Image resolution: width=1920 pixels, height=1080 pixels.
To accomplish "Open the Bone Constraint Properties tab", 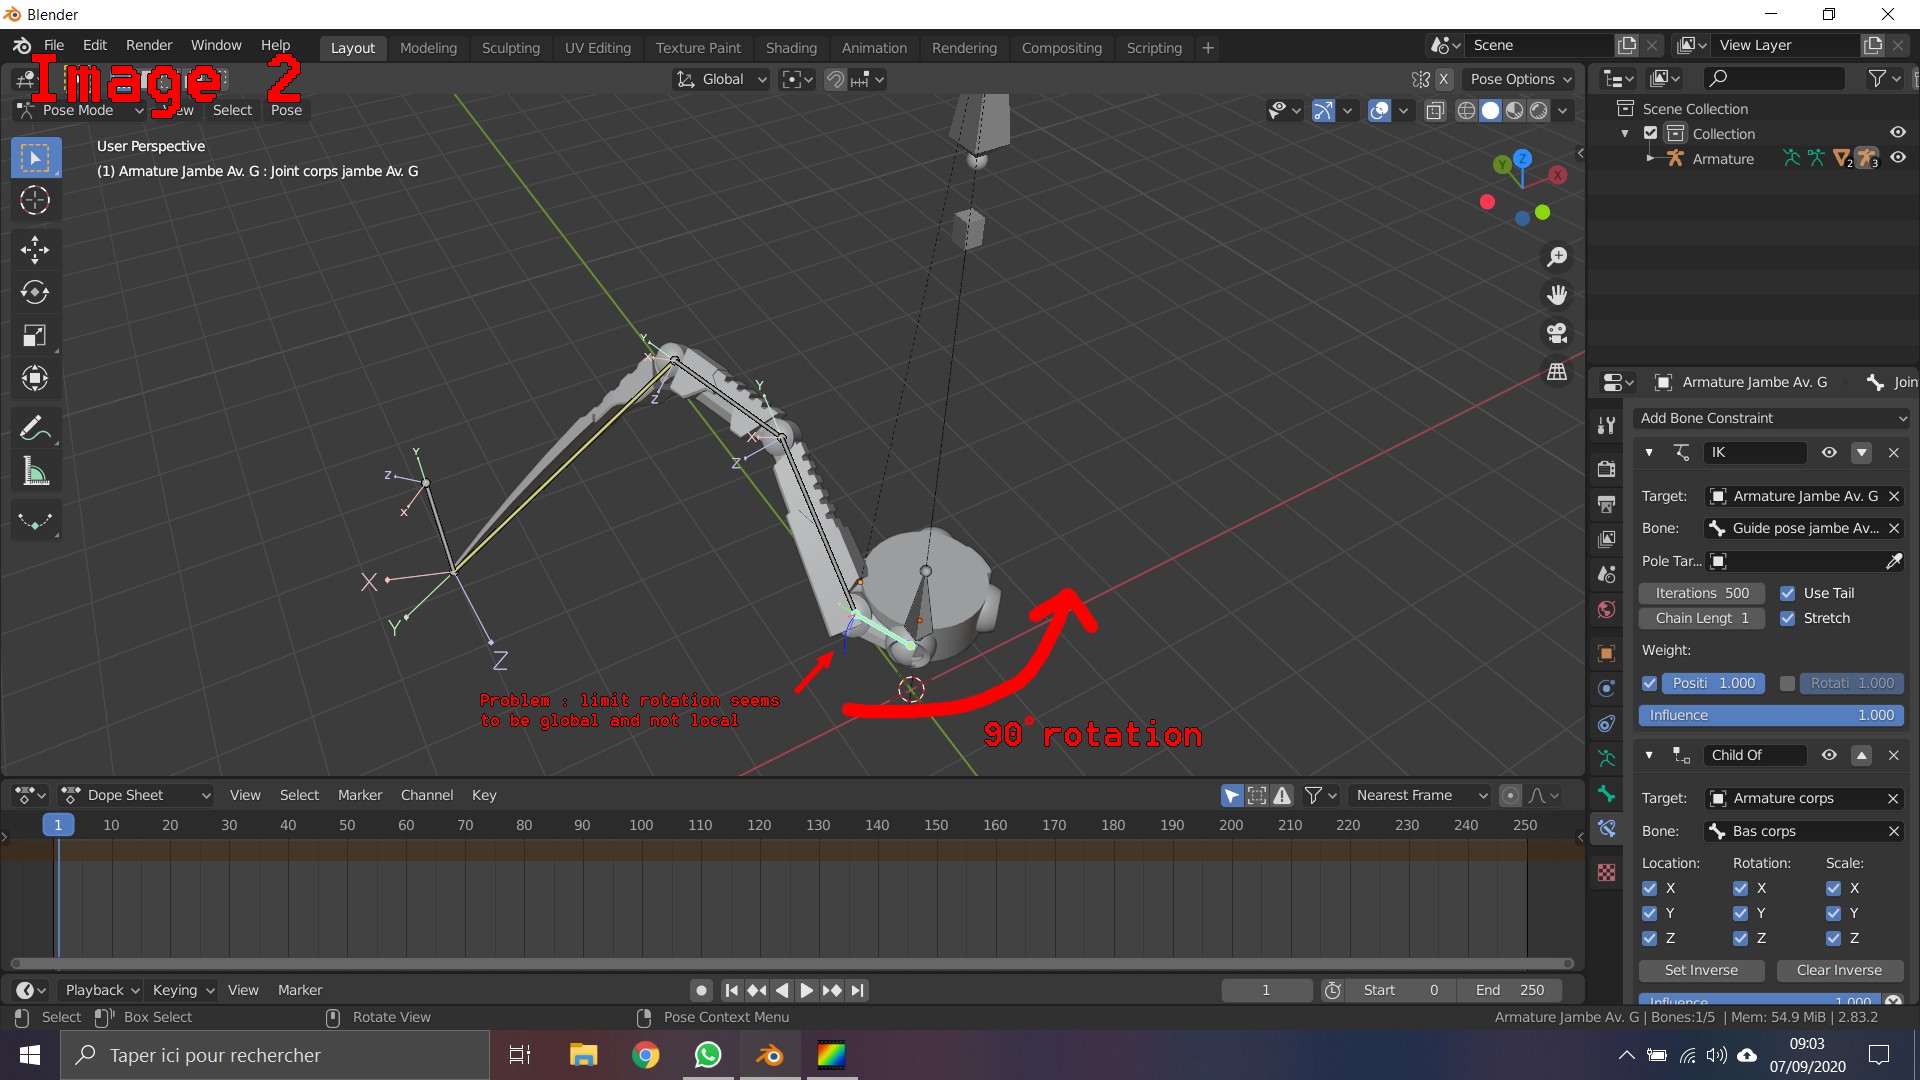I will 1607,828.
